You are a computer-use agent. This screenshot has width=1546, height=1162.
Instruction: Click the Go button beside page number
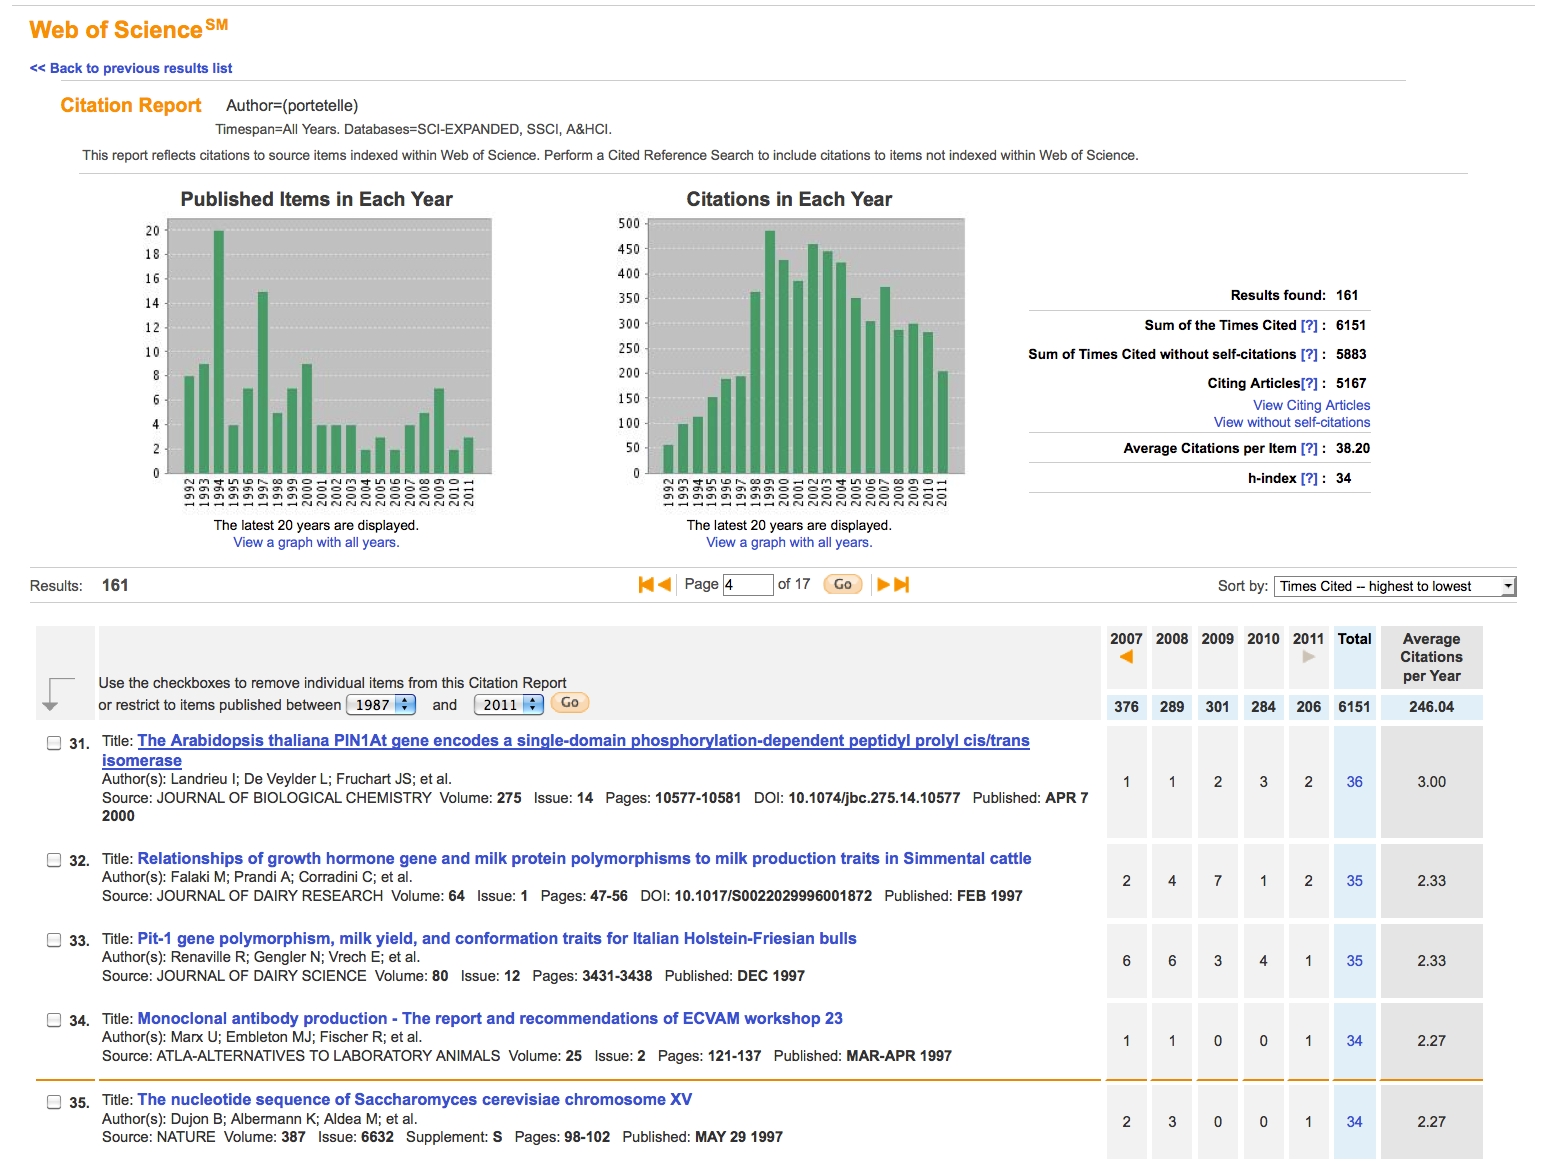pos(843,584)
